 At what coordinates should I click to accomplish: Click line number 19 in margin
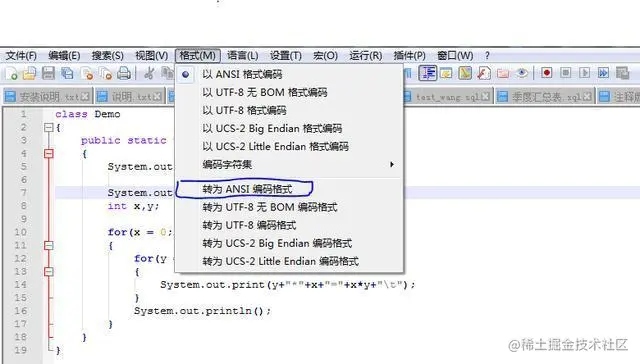20,350
